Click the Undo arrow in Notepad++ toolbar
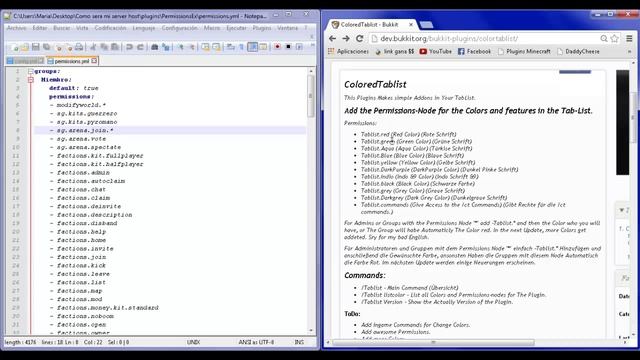 pyautogui.click(x=129, y=47)
